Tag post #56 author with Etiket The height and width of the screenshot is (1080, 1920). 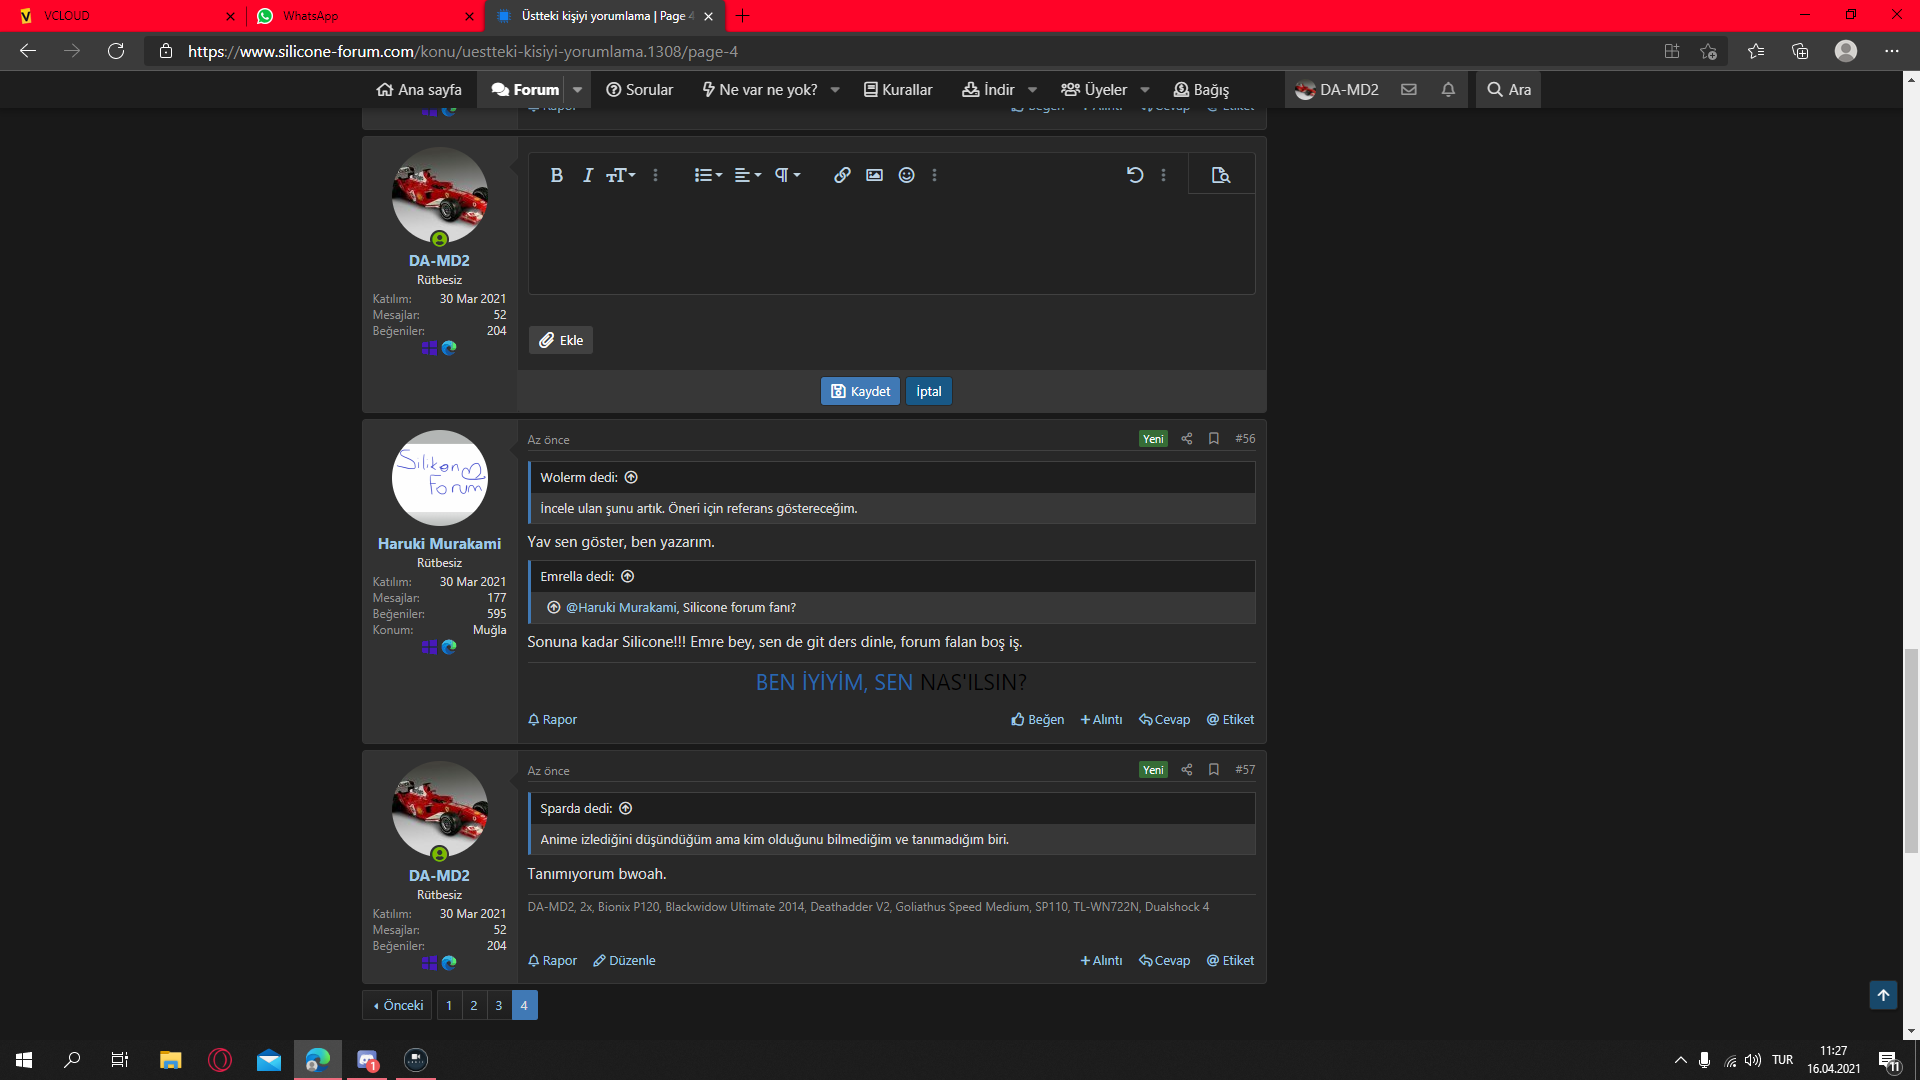click(1230, 719)
